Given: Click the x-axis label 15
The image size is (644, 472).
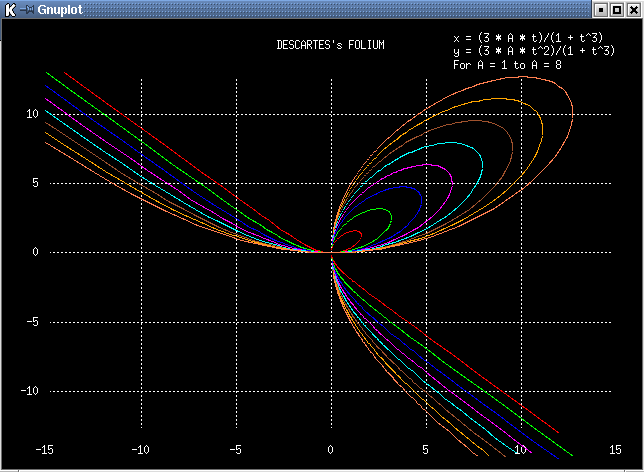Looking at the screenshot, I should (x=615, y=450).
